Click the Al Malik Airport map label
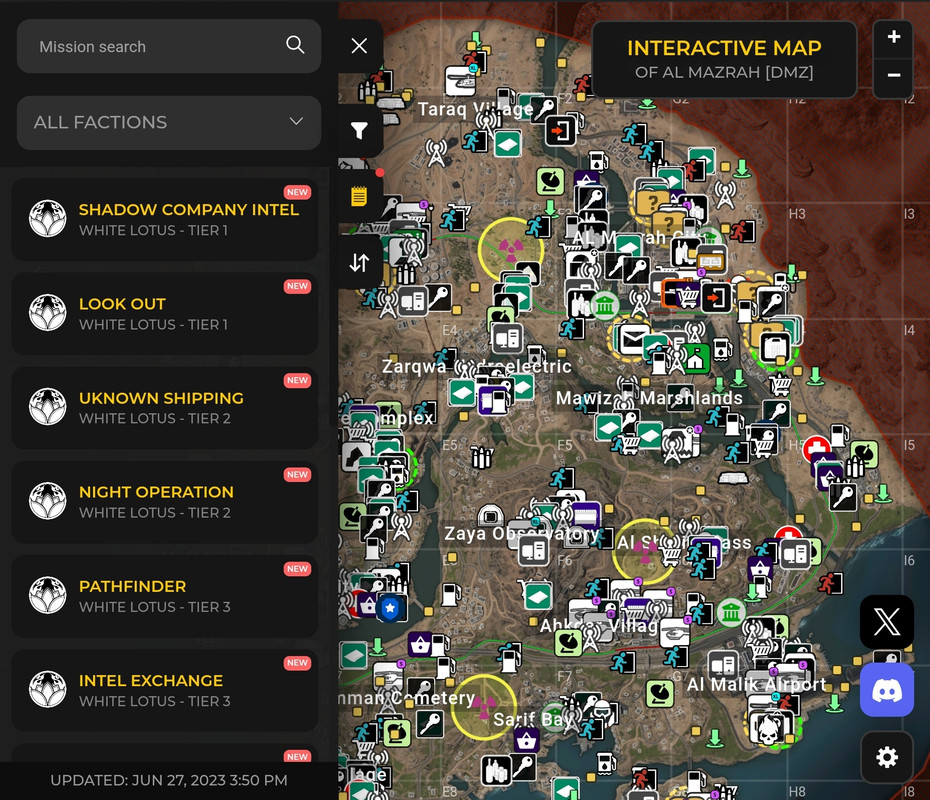This screenshot has height=800, width=930. 756,685
